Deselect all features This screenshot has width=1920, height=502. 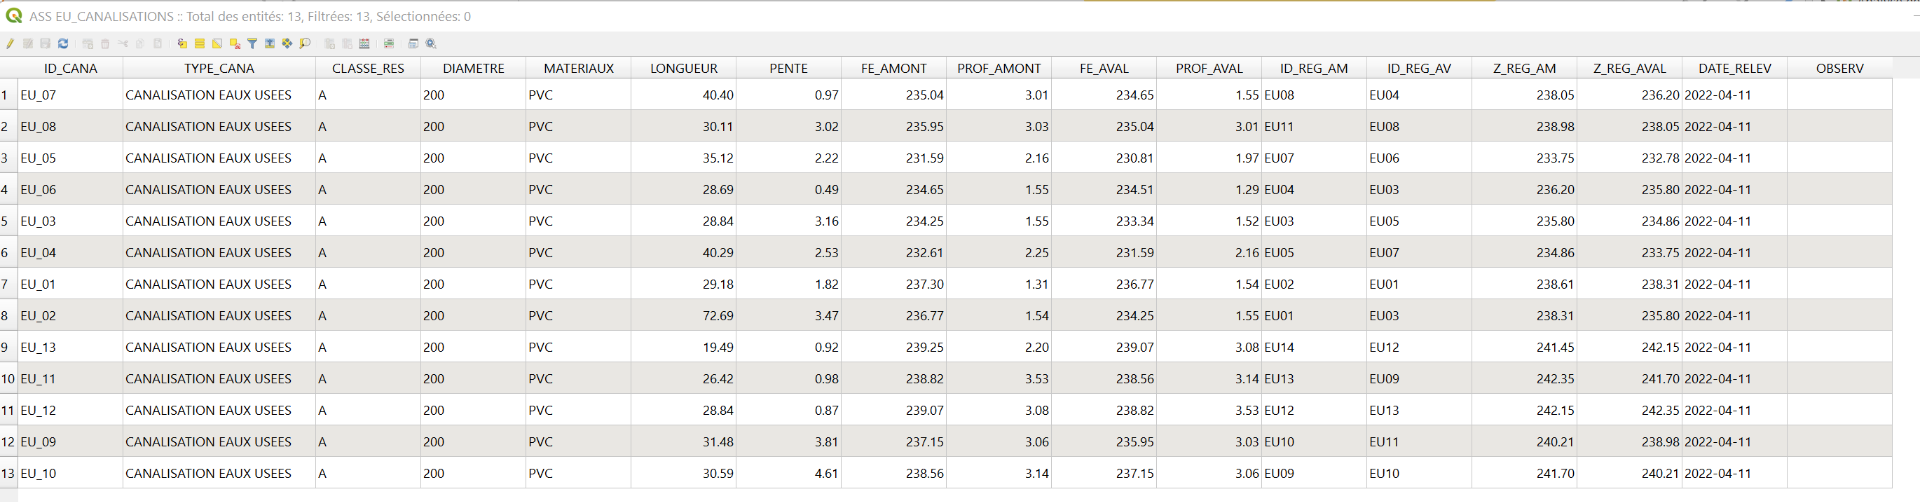[235, 44]
